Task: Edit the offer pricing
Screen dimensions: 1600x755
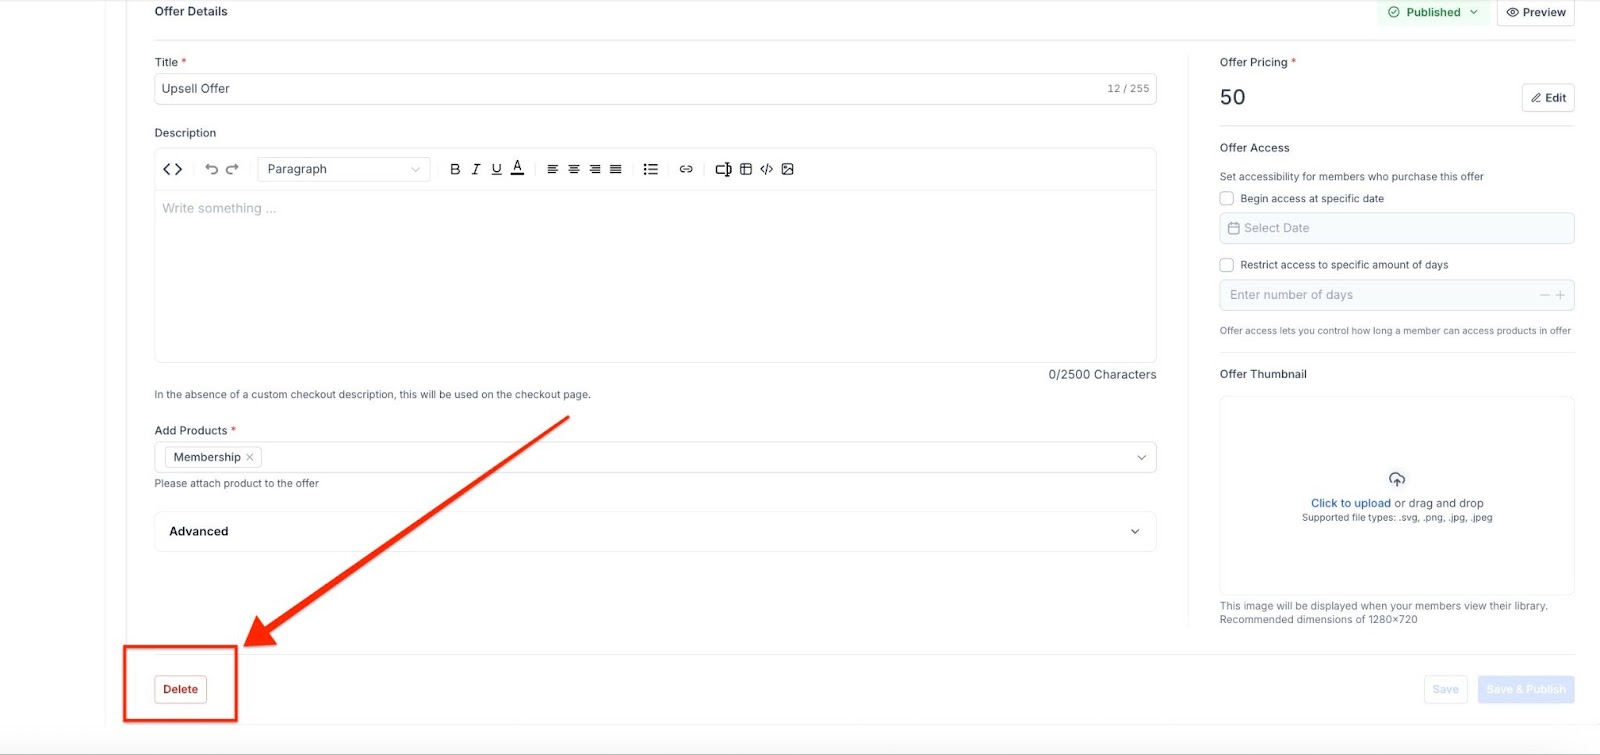Action: [x=1548, y=98]
